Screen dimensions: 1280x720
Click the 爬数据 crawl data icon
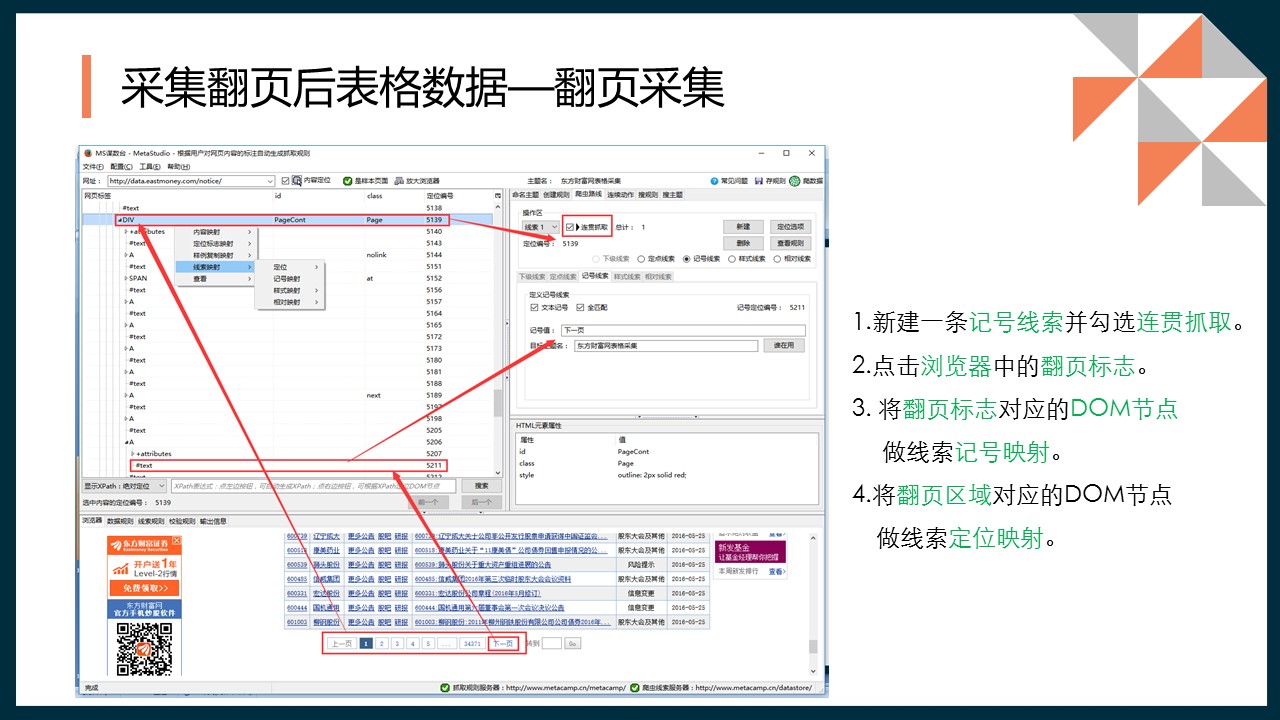click(794, 181)
